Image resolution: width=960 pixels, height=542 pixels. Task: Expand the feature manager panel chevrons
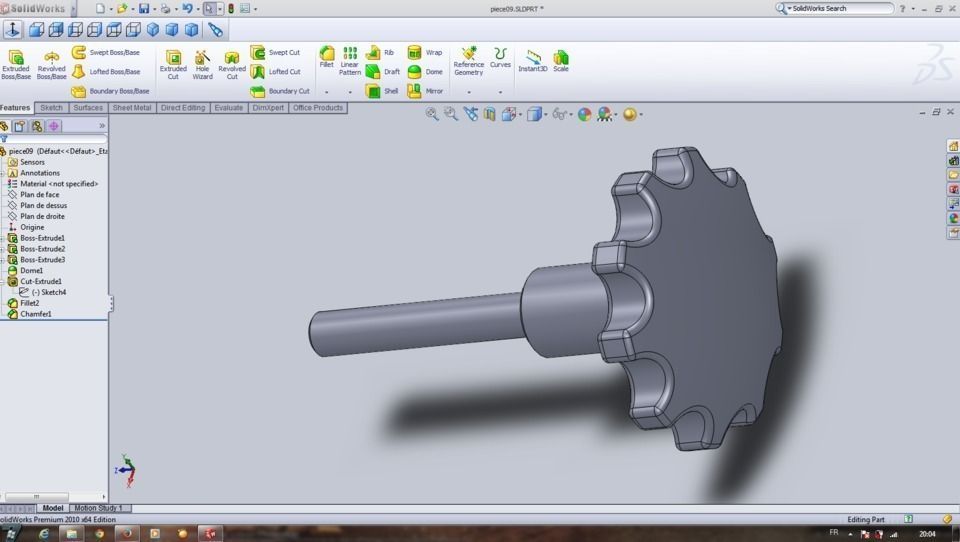coord(102,126)
